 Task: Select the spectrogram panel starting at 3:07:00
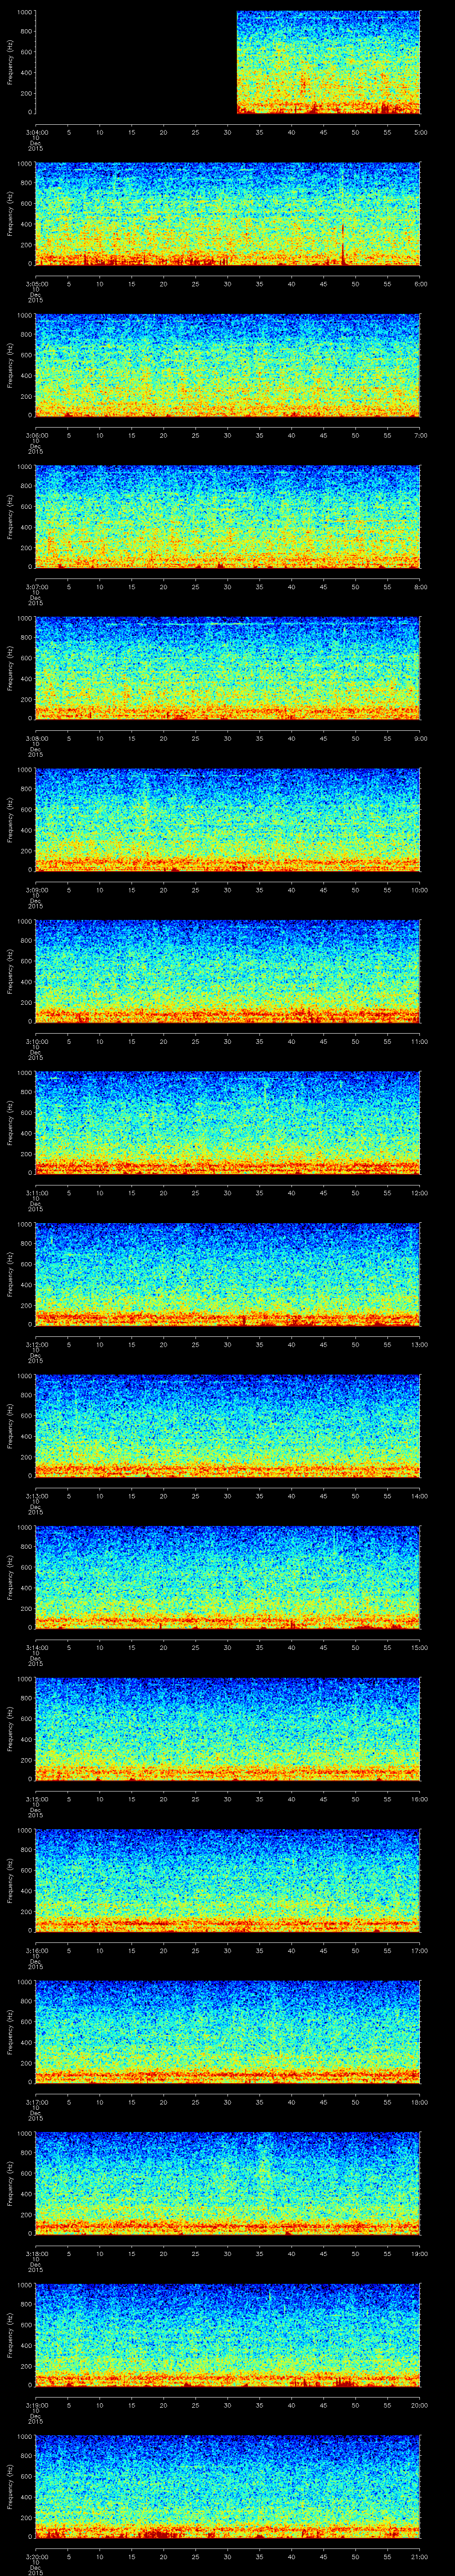228,517
